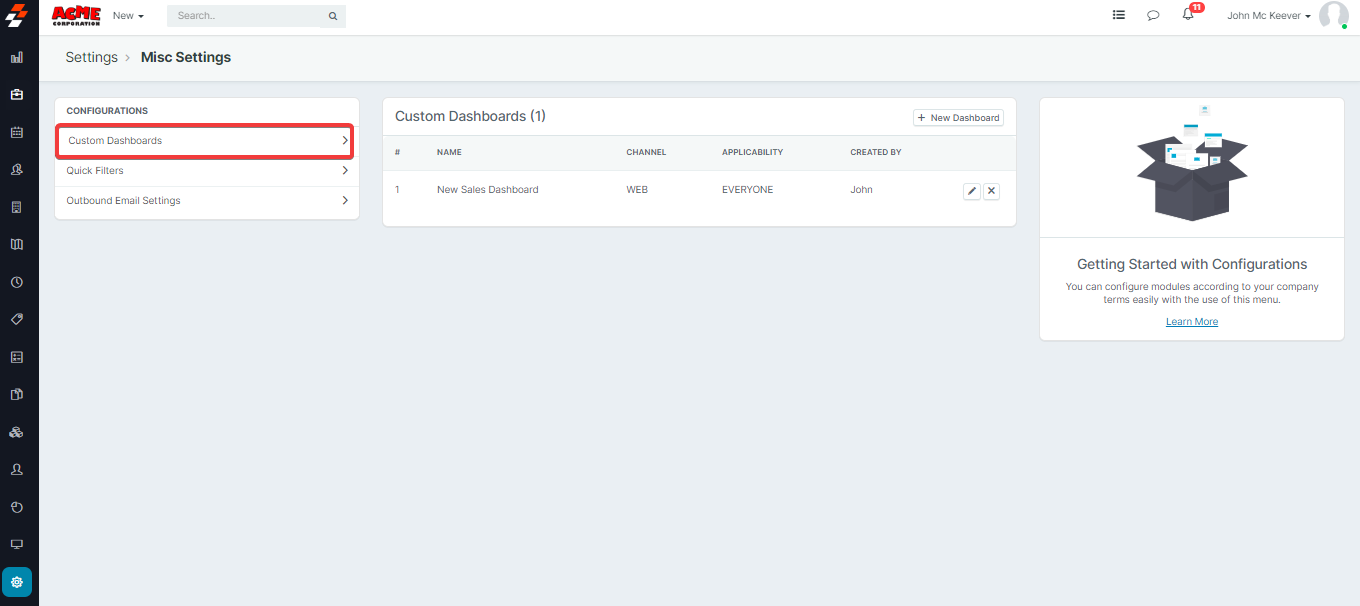Image resolution: width=1360 pixels, height=606 pixels.
Task: Open the chat messages icon
Action: pos(1153,16)
